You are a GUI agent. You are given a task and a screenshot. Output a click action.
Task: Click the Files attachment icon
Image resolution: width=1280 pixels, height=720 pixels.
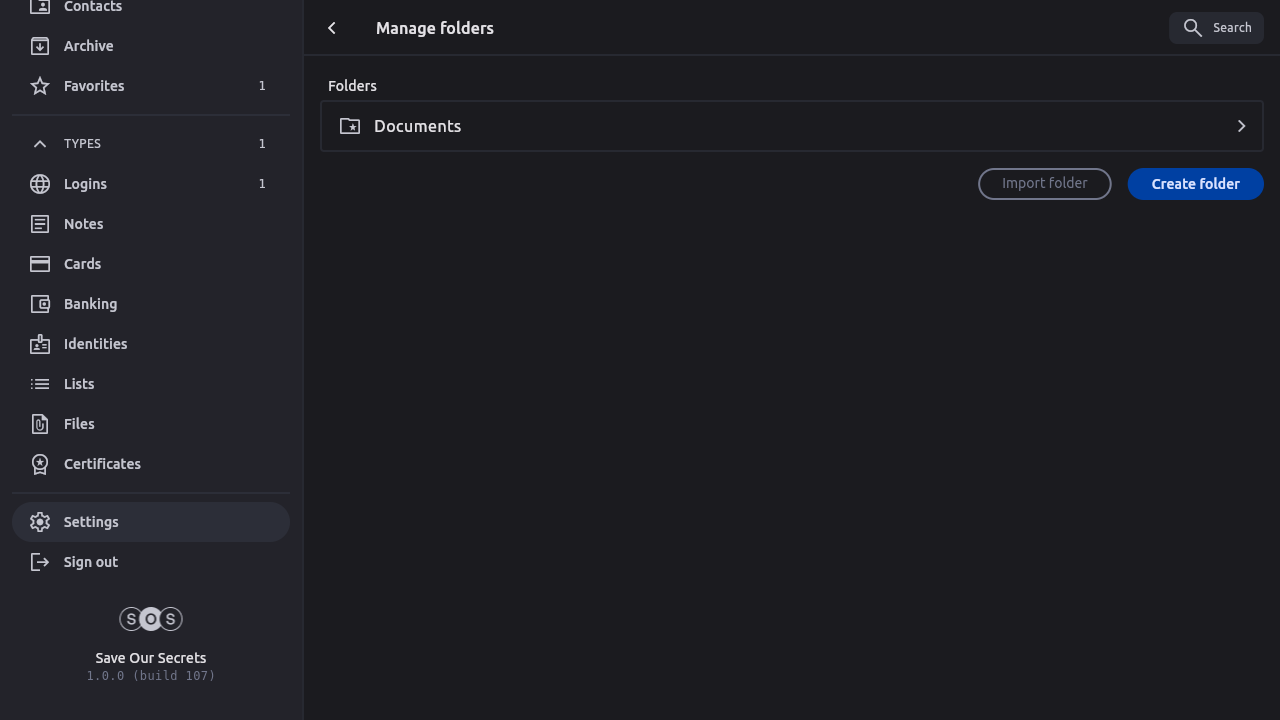pos(40,424)
